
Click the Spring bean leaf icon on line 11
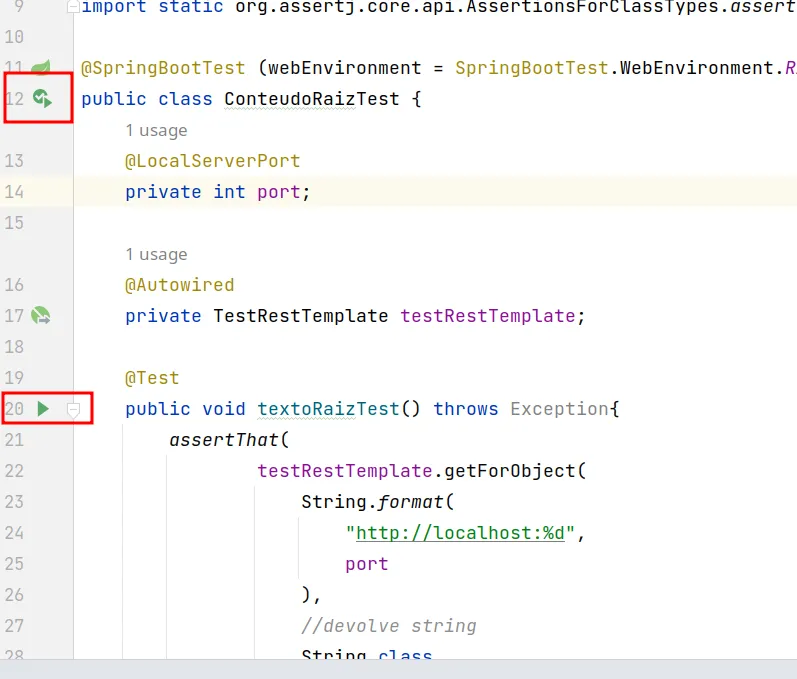[x=41, y=67]
